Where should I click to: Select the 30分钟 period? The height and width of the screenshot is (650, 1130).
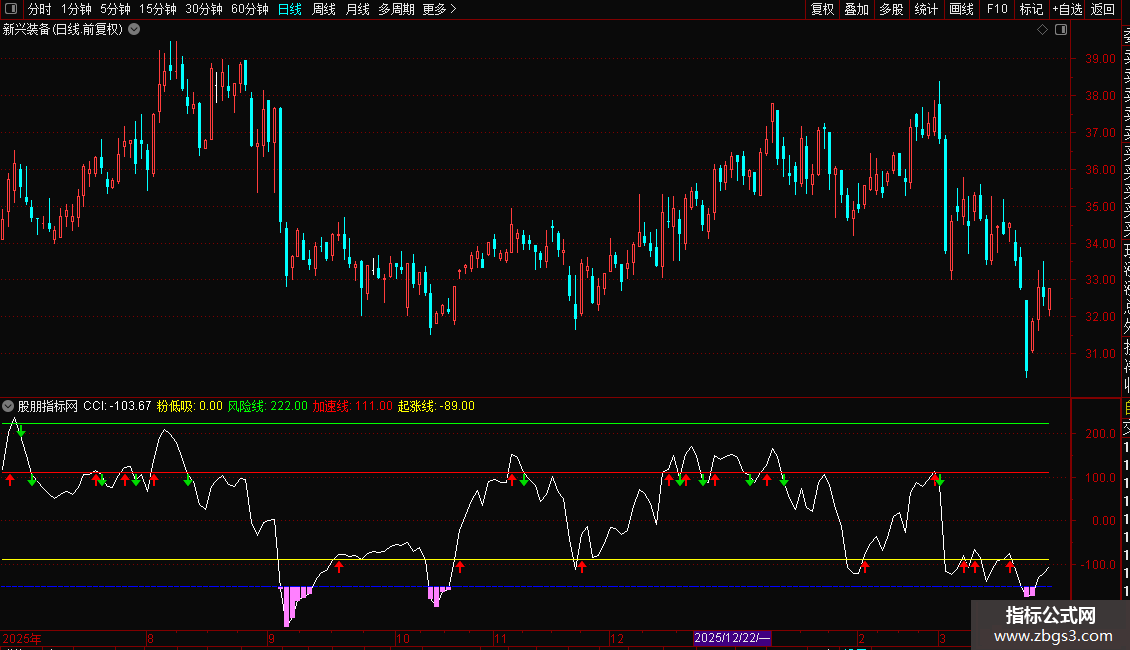(203, 9)
